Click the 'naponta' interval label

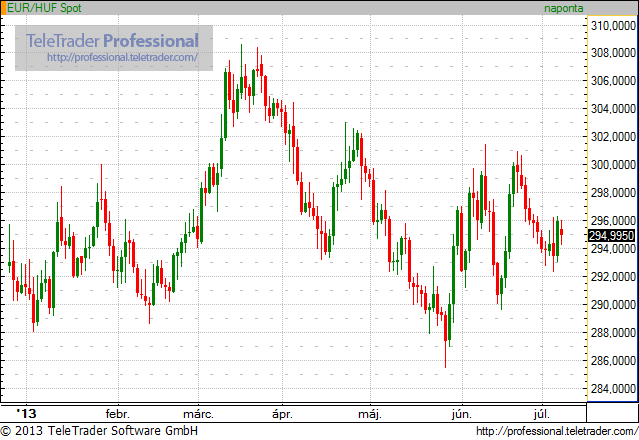(564, 8)
